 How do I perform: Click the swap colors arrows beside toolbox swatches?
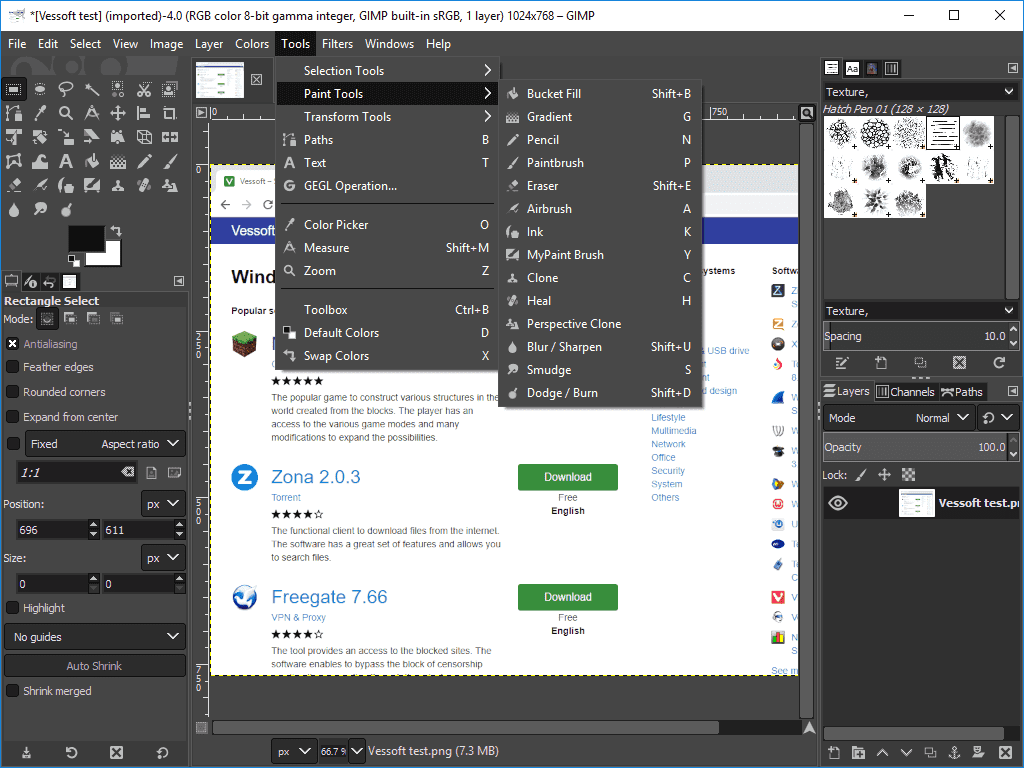(x=116, y=231)
